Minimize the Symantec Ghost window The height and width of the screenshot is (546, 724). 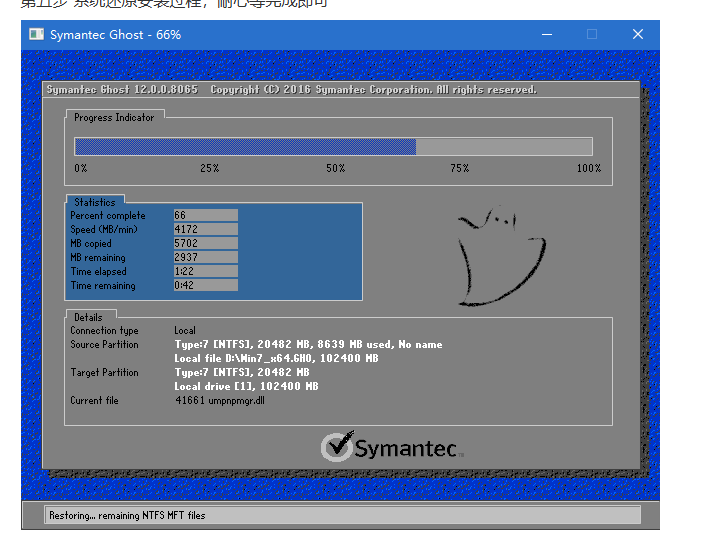tap(547, 35)
